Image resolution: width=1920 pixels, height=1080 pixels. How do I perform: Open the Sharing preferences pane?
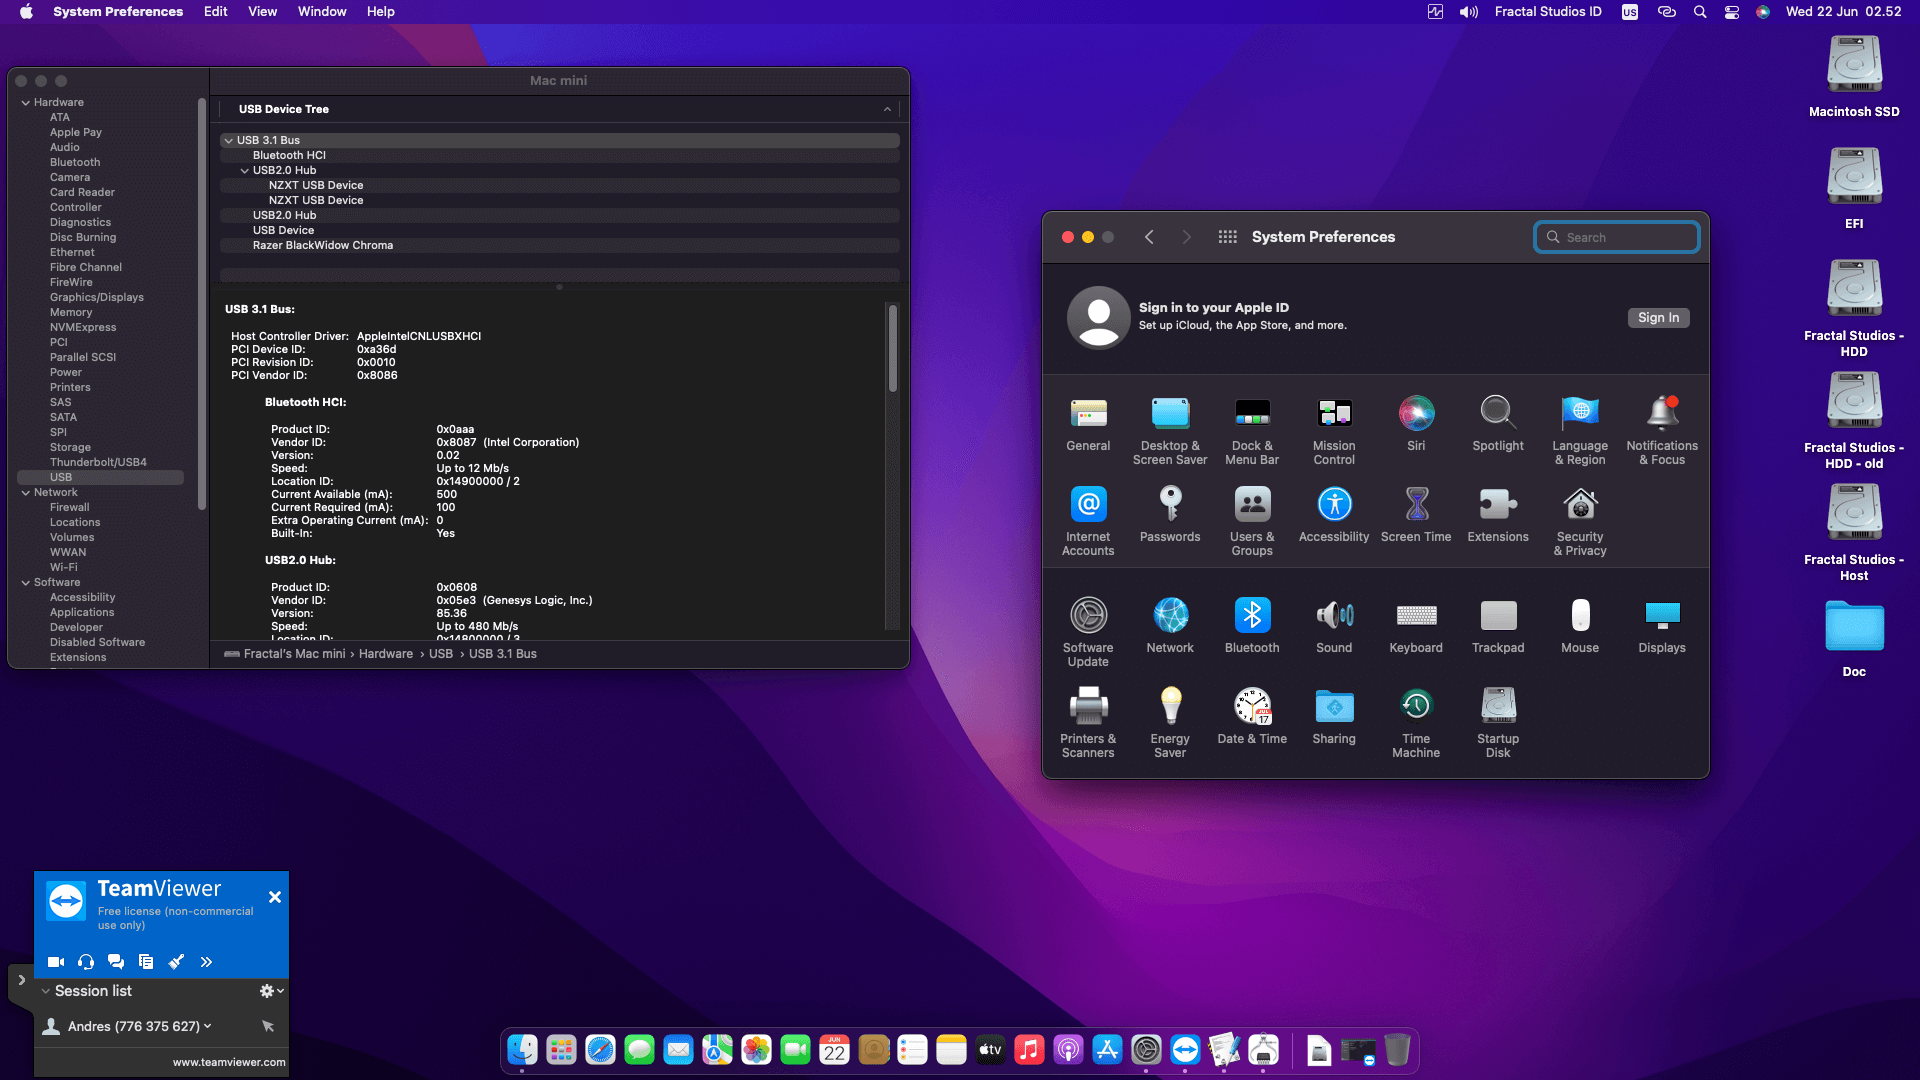tap(1334, 717)
